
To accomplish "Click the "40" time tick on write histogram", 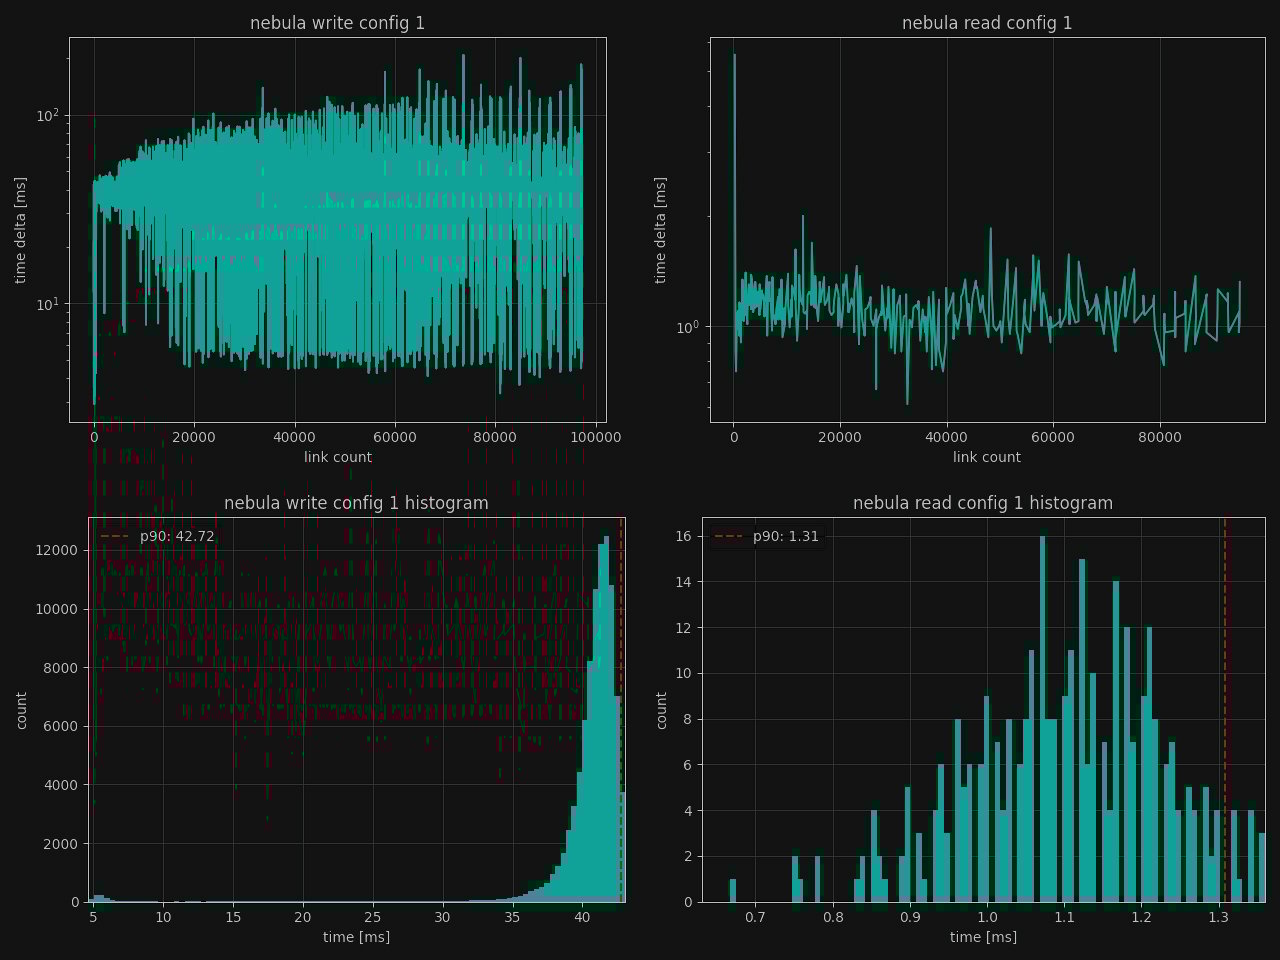I will pyautogui.click(x=582, y=917).
